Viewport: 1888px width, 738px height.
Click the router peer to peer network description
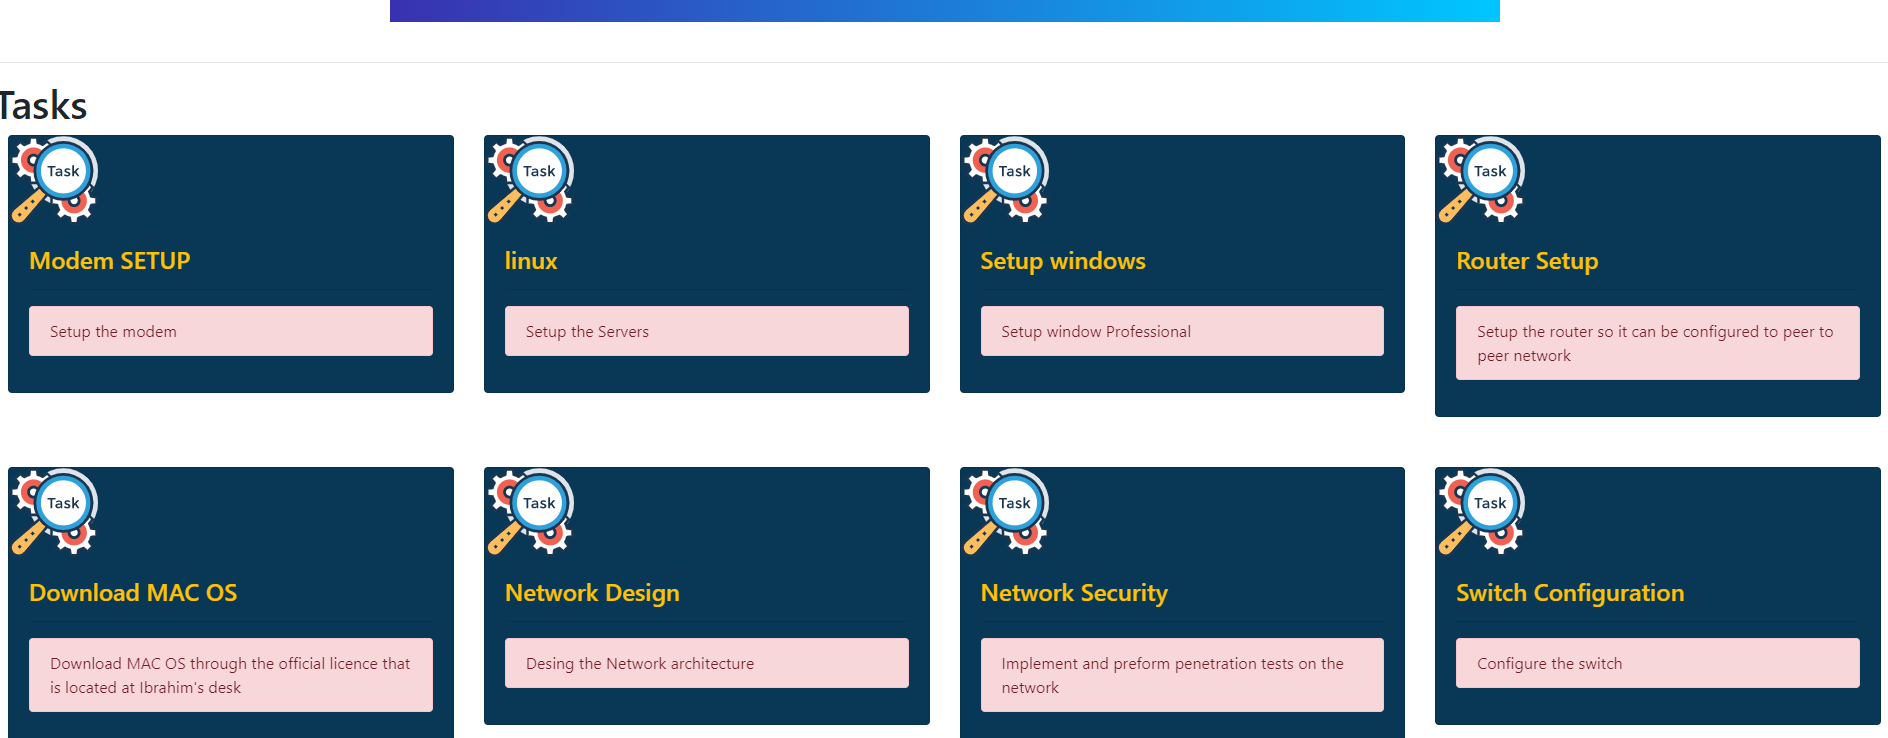1658,343
